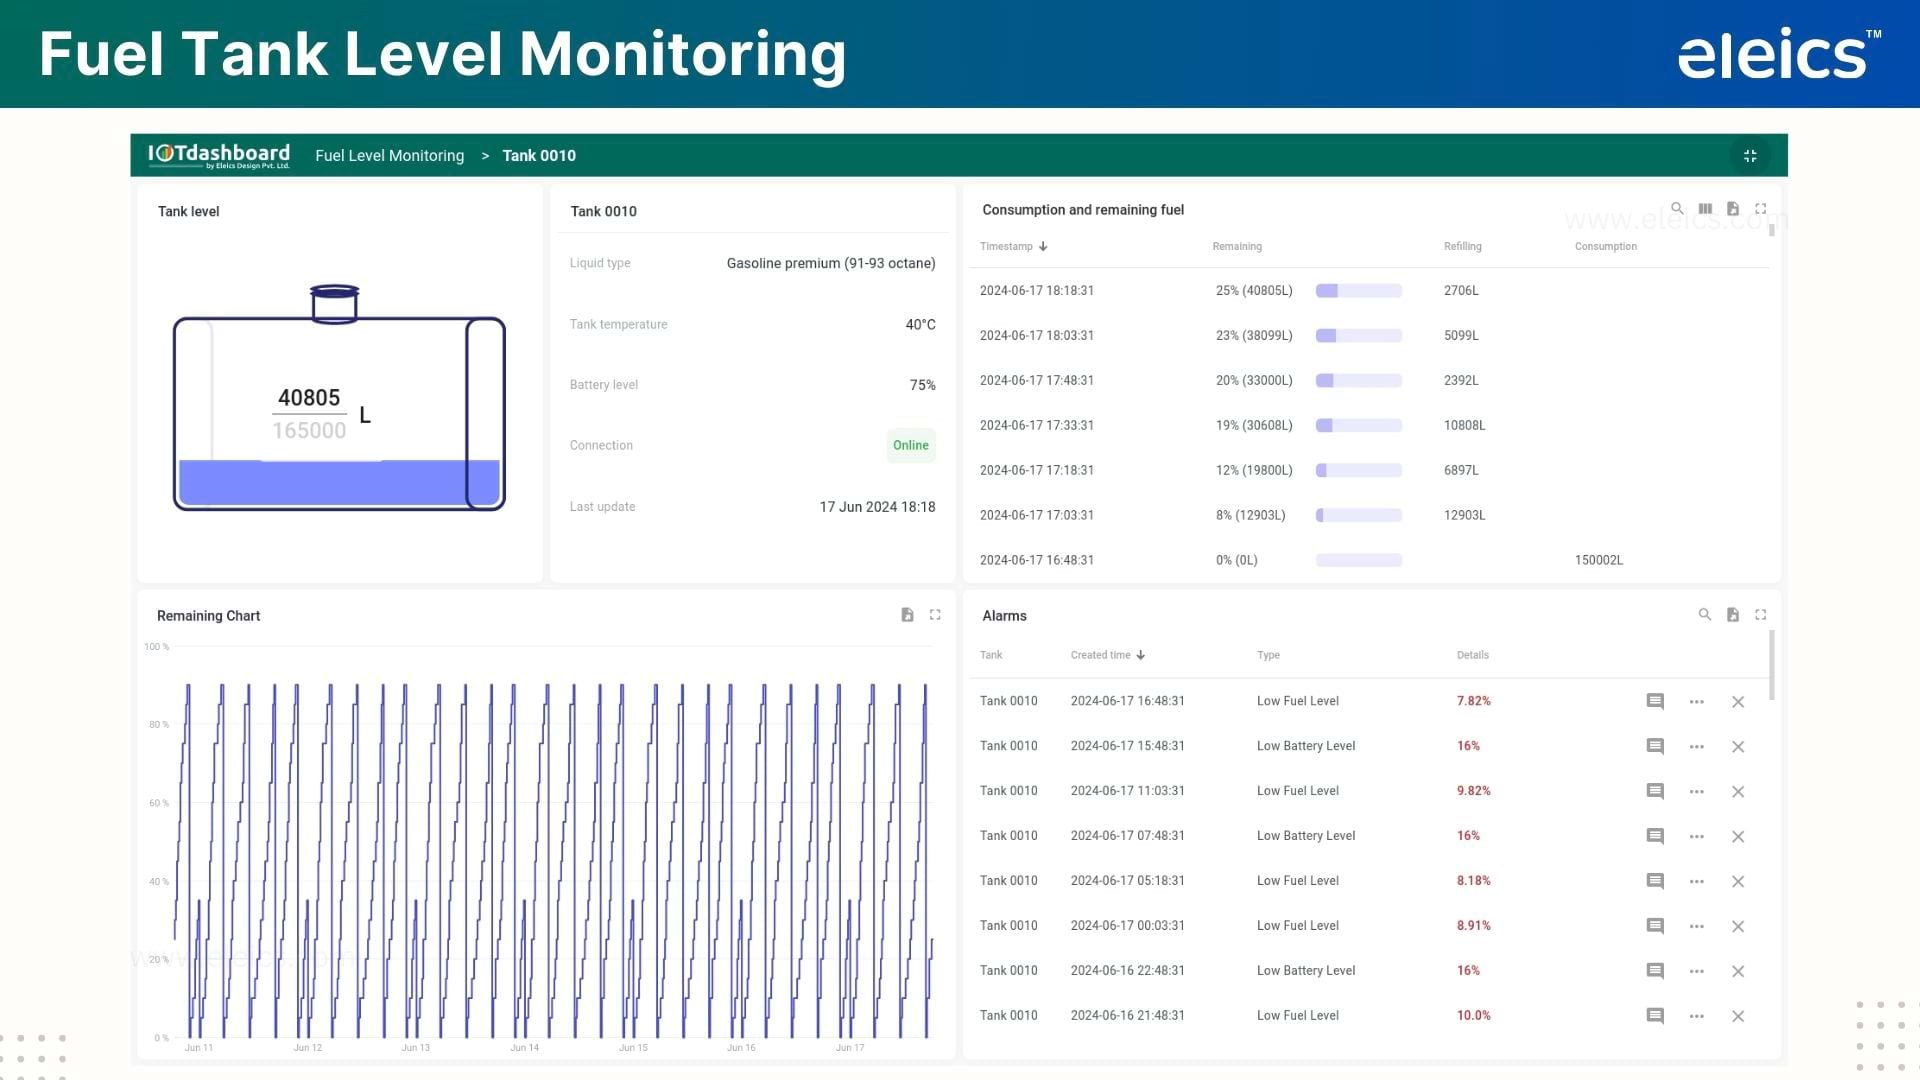Export the Alarms table data
Screen dimensions: 1920x1080
tap(1733, 615)
